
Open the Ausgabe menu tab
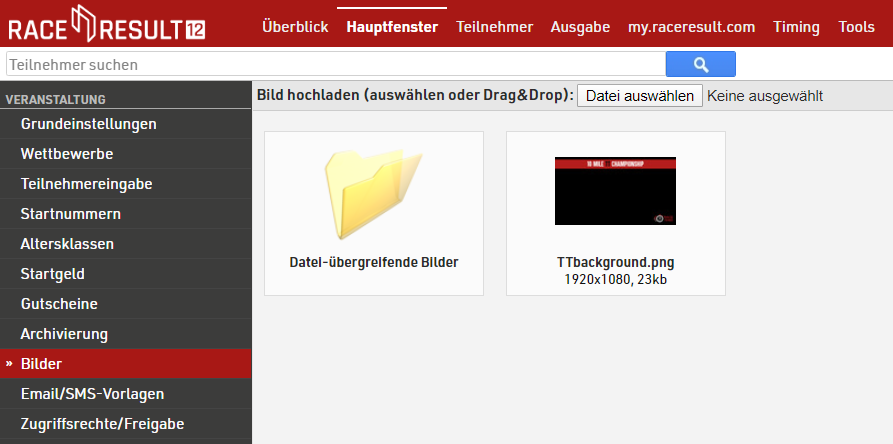tap(580, 27)
